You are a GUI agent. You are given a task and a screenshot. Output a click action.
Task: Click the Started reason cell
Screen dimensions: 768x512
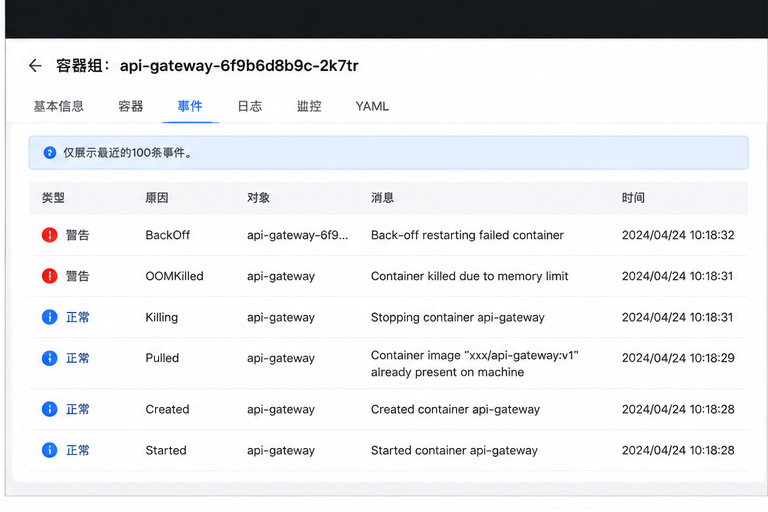[166, 450]
